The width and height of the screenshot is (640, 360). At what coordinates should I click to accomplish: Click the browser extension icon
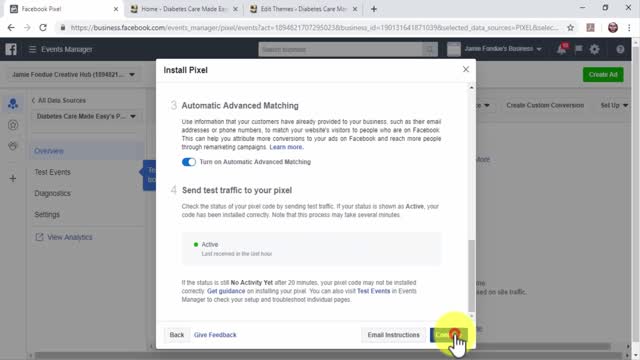pos(590,28)
